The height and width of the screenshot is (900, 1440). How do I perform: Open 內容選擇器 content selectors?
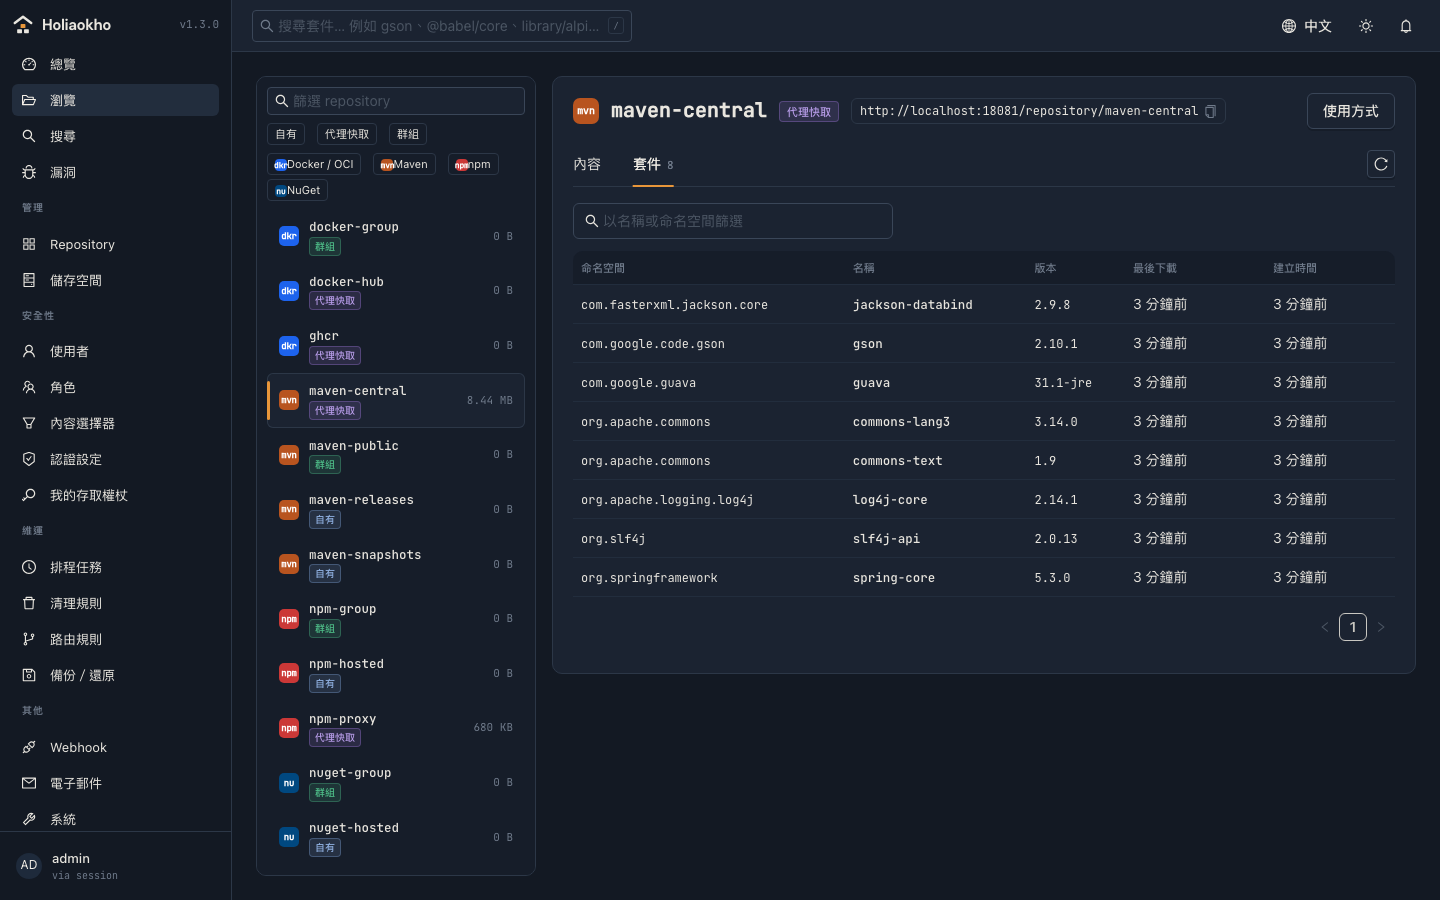point(115,423)
